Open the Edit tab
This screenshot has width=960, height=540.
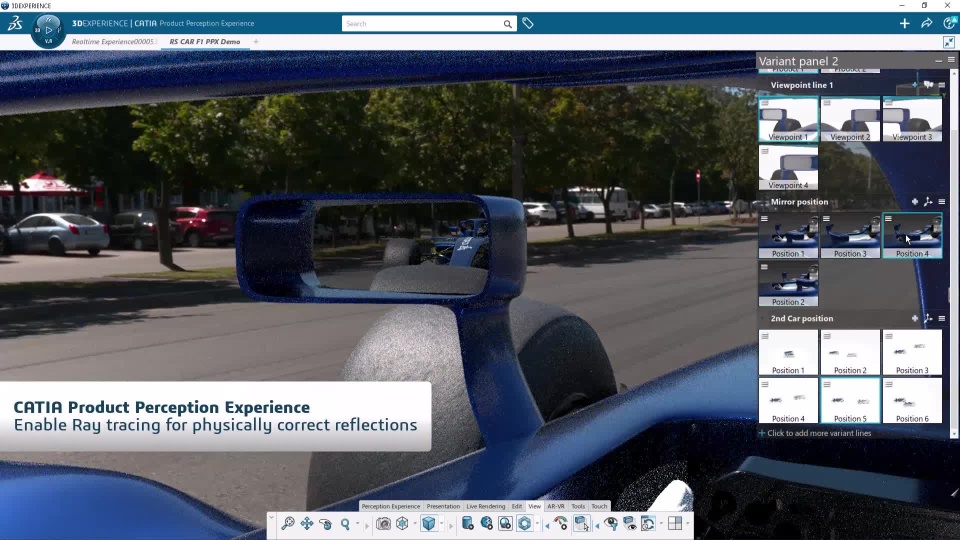click(517, 506)
